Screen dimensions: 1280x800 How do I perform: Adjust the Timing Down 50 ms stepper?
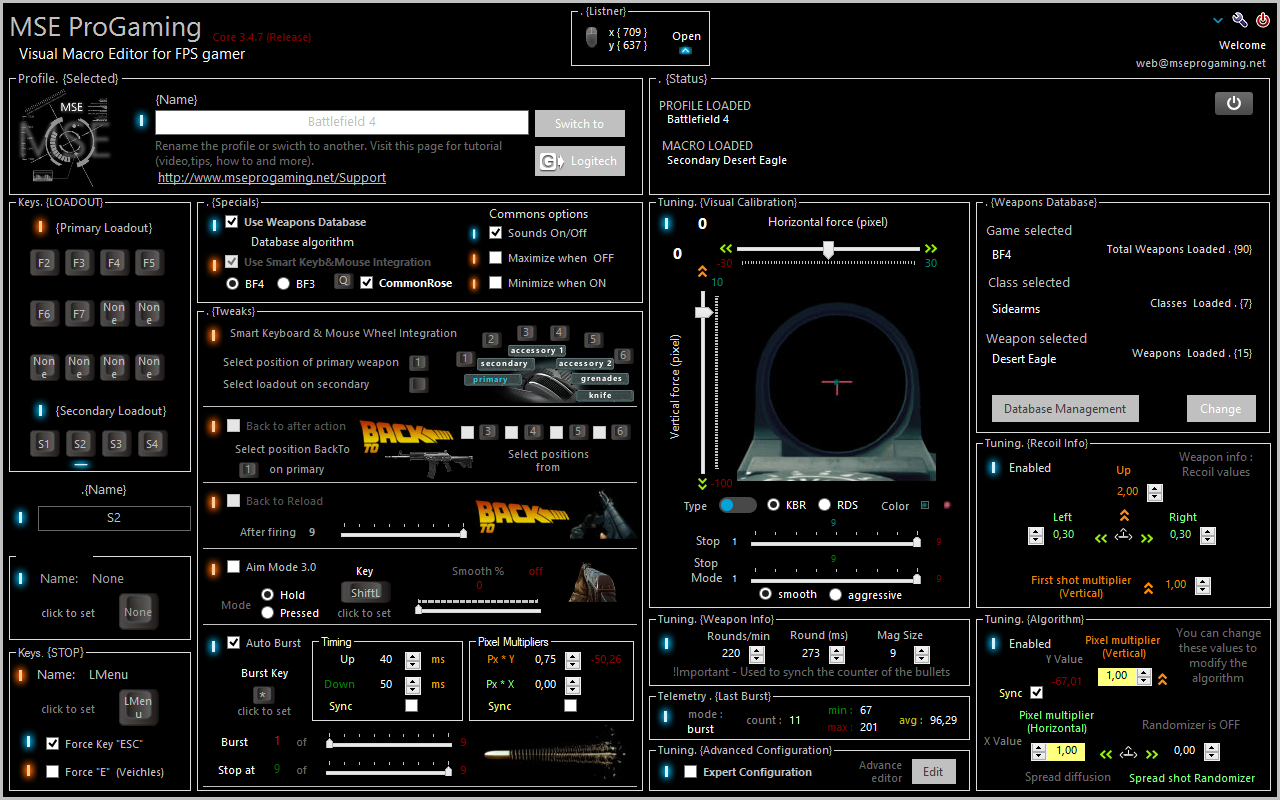(413, 685)
